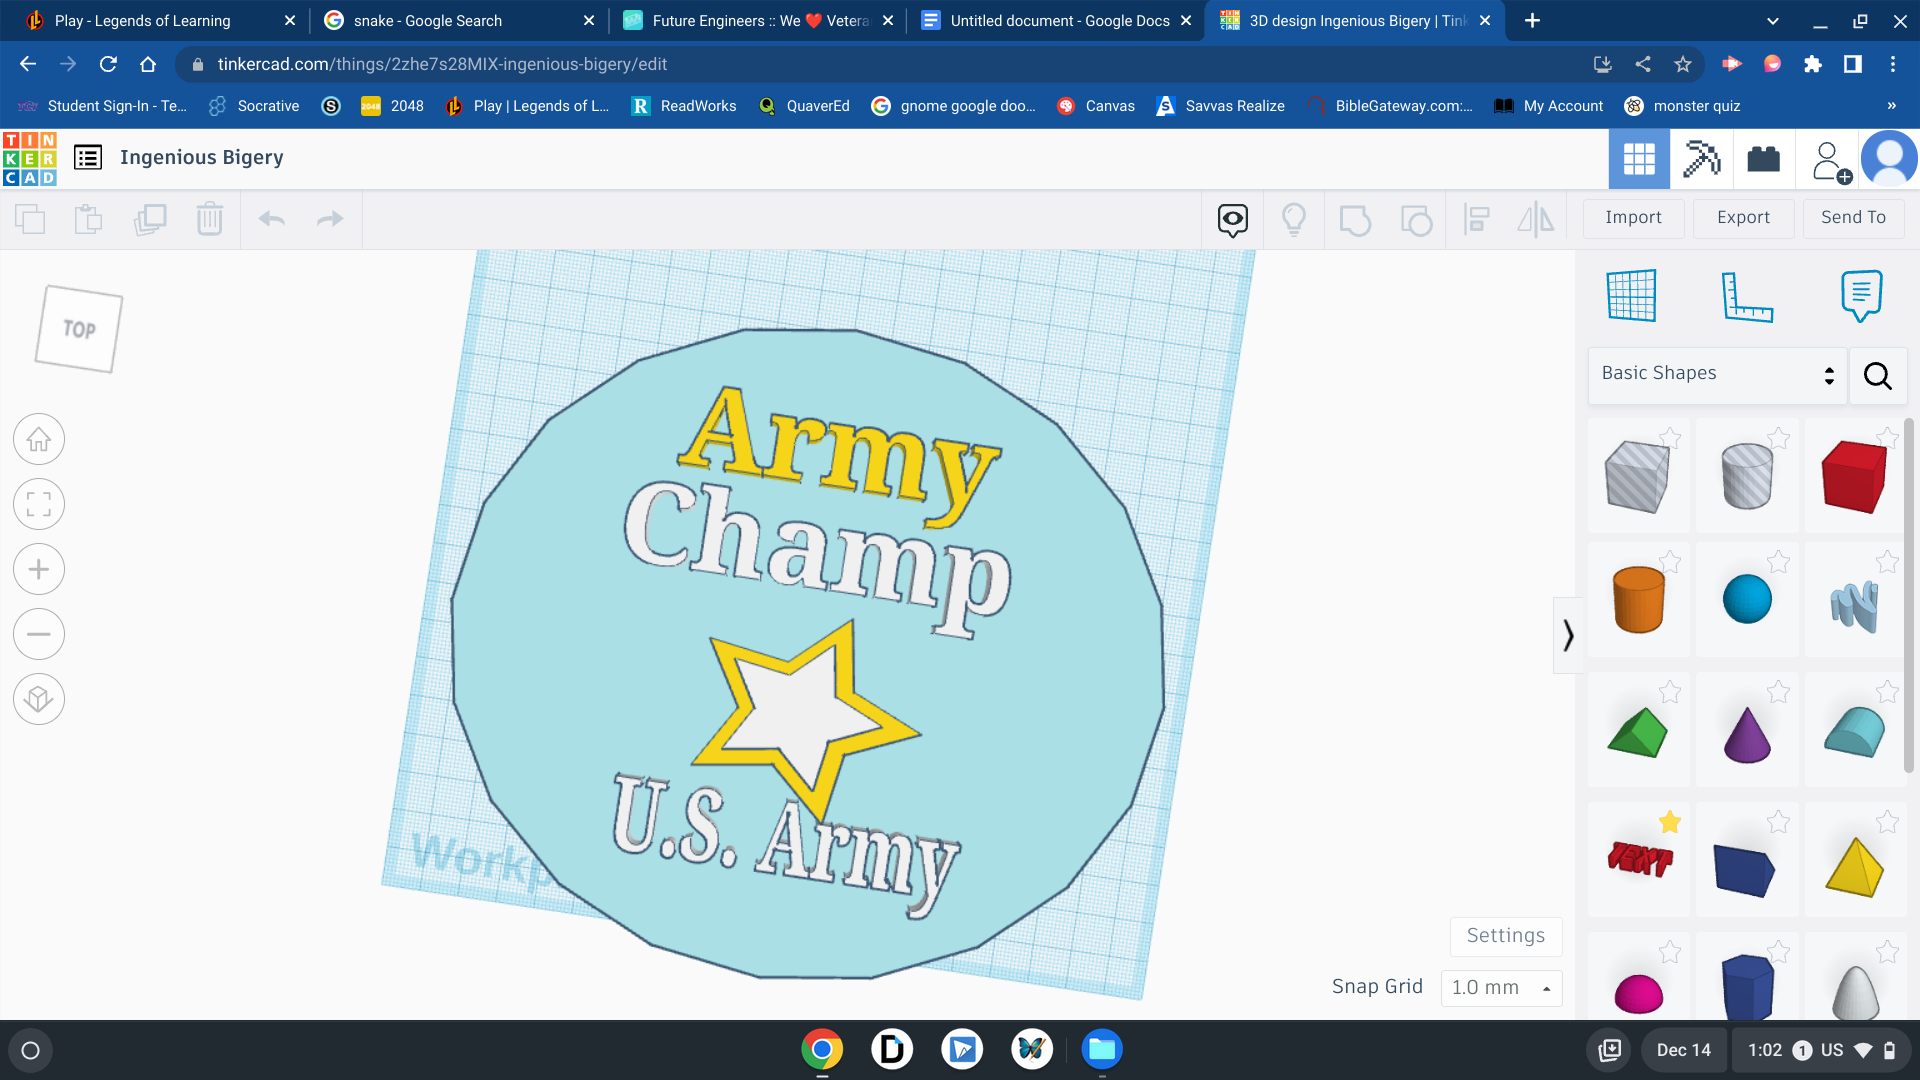Switch to Untitled document Google Docs tab

tap(1055, 21)
